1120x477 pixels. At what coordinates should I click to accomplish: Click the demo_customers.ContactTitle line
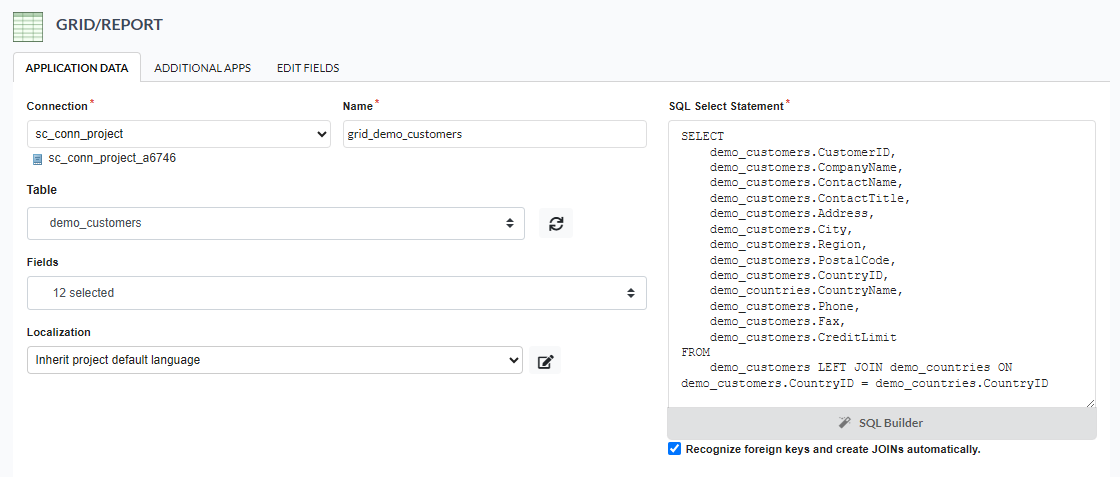pos(810,199)
